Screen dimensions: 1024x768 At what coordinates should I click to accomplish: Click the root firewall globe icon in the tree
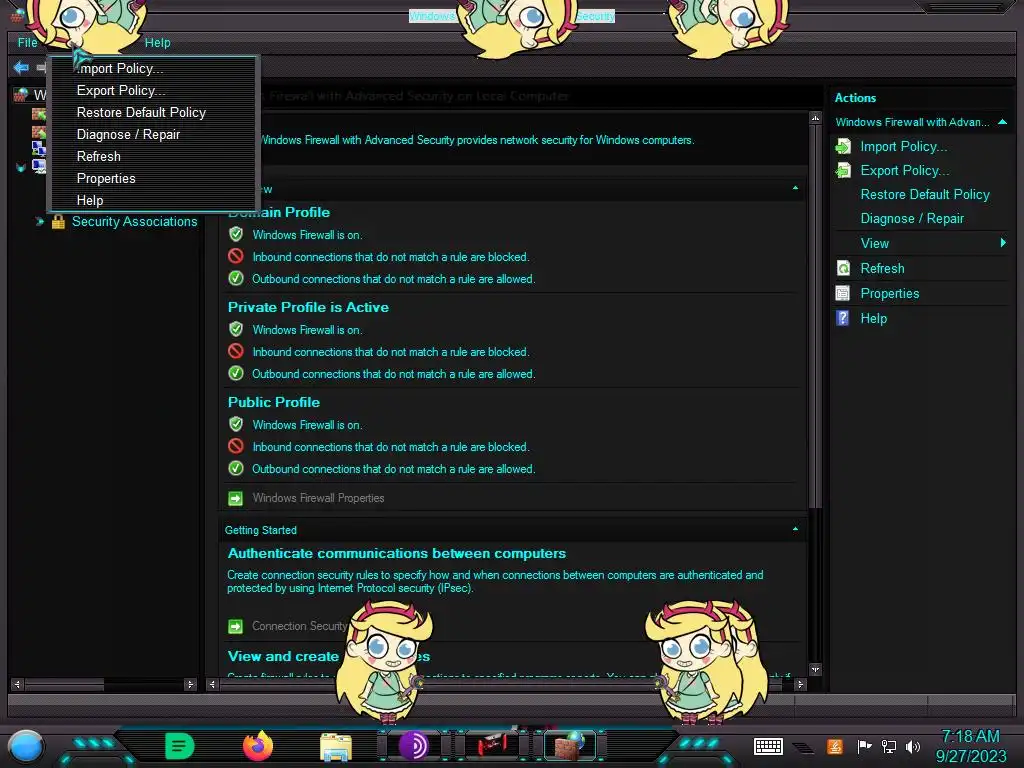click(x=20, y=95)
